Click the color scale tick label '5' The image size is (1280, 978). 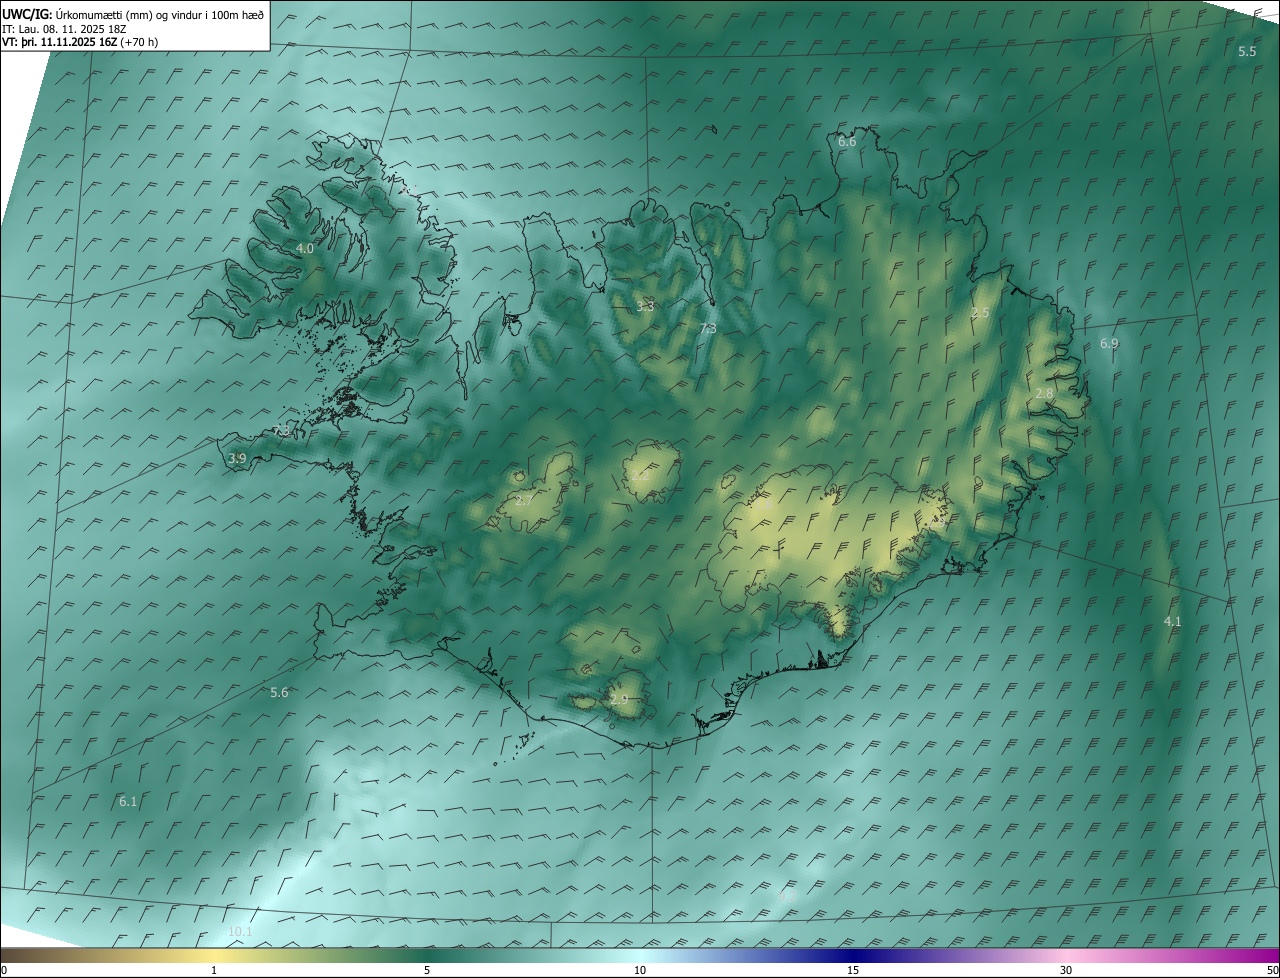[427, 970]
